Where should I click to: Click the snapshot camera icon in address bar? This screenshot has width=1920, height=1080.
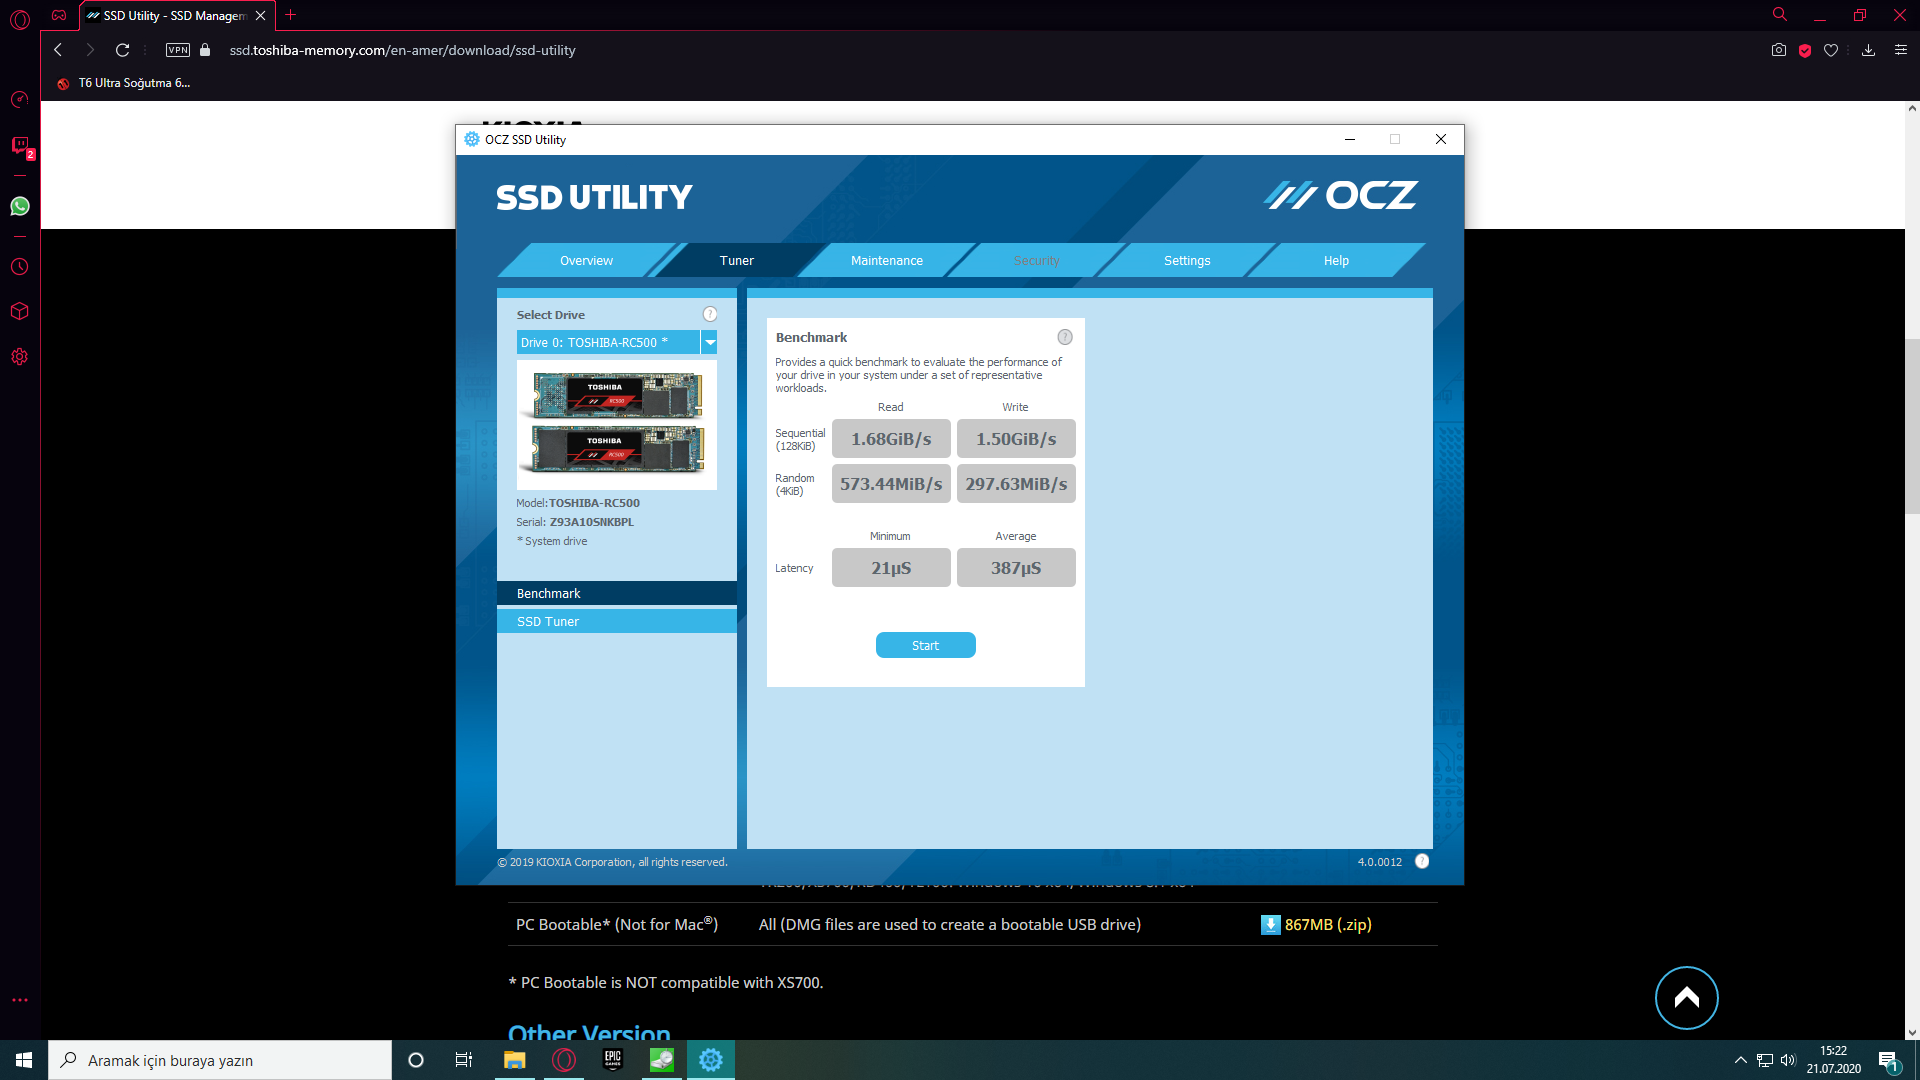click(x=1778, y=50)
